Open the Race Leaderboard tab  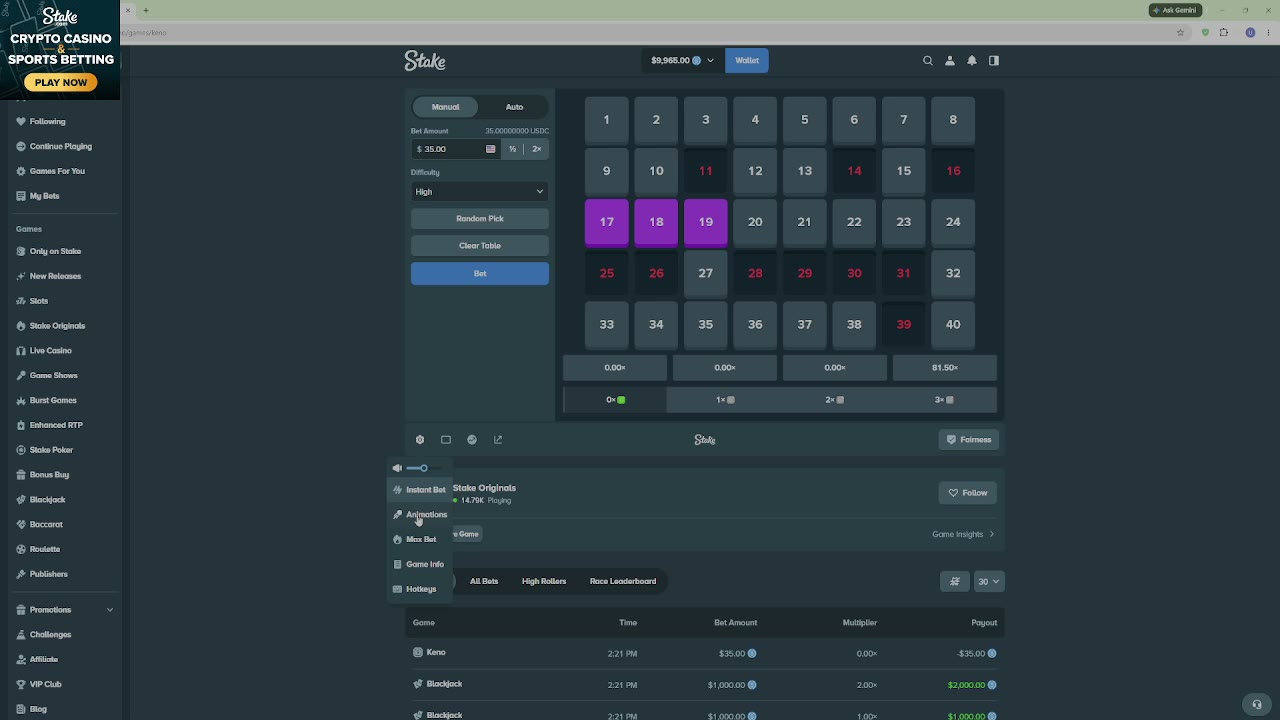point(623,581)
